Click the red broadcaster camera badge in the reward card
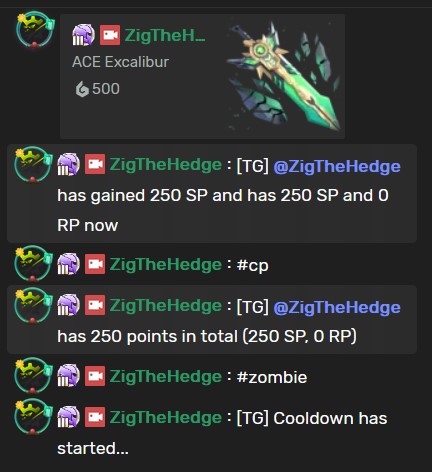Viewport: 432px width, 472px height. [x=110, y=35]
